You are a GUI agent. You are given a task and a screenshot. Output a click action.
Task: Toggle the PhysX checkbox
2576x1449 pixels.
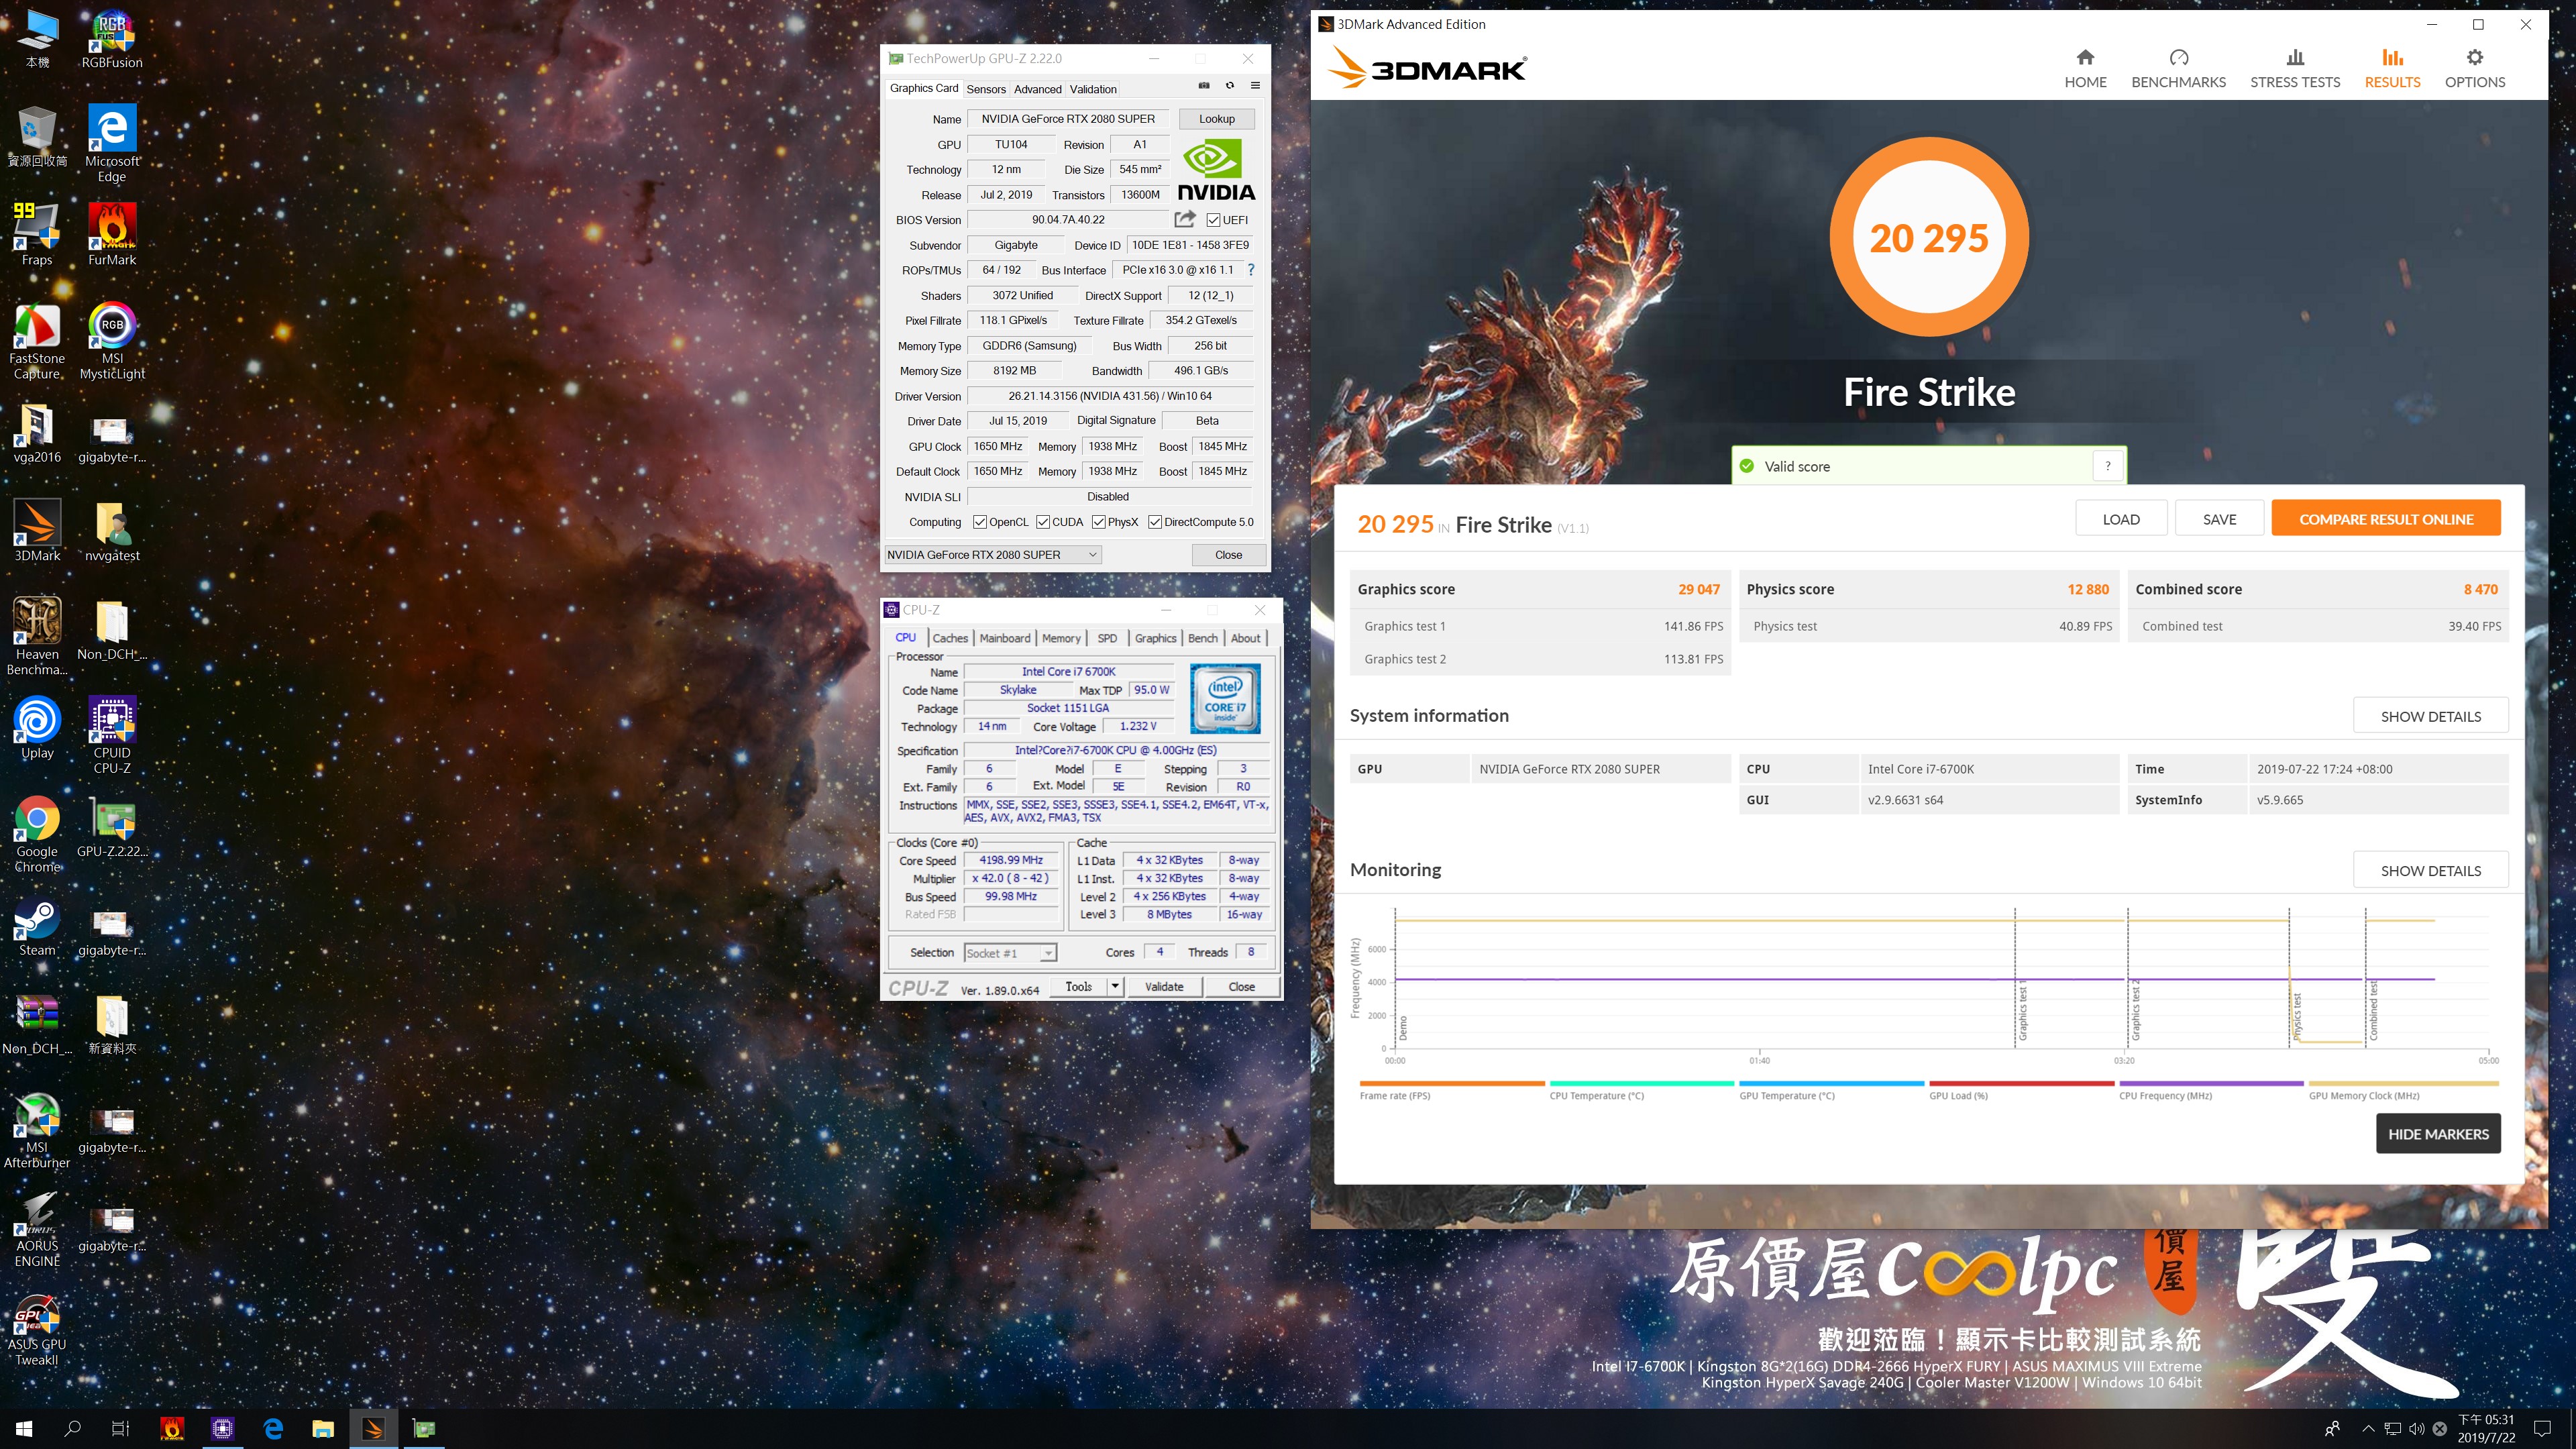[1099, 522]
